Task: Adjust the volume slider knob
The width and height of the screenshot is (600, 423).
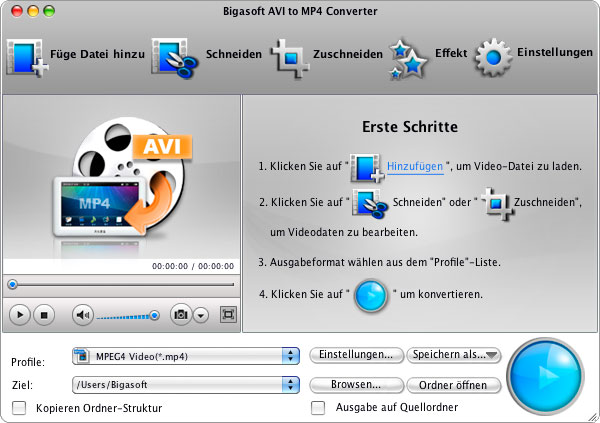Action: pyautogui.click(x=155, y=315)
